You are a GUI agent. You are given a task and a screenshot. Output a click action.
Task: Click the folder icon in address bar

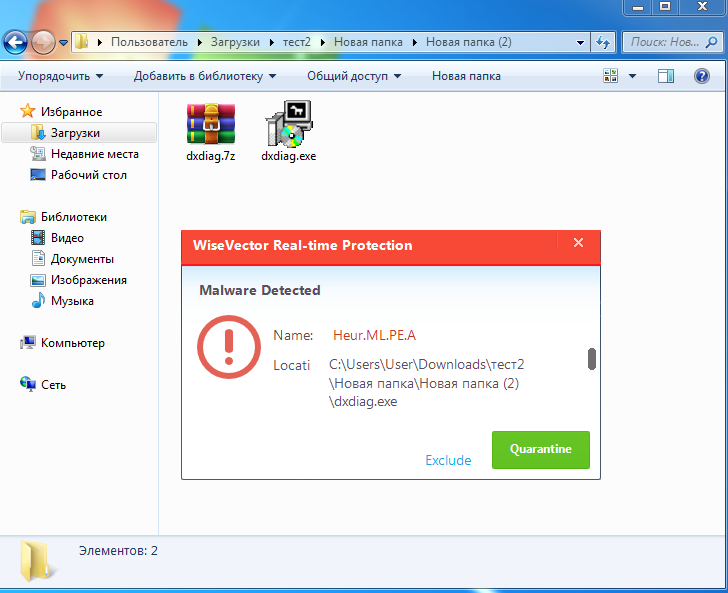(x=82, y=42)
